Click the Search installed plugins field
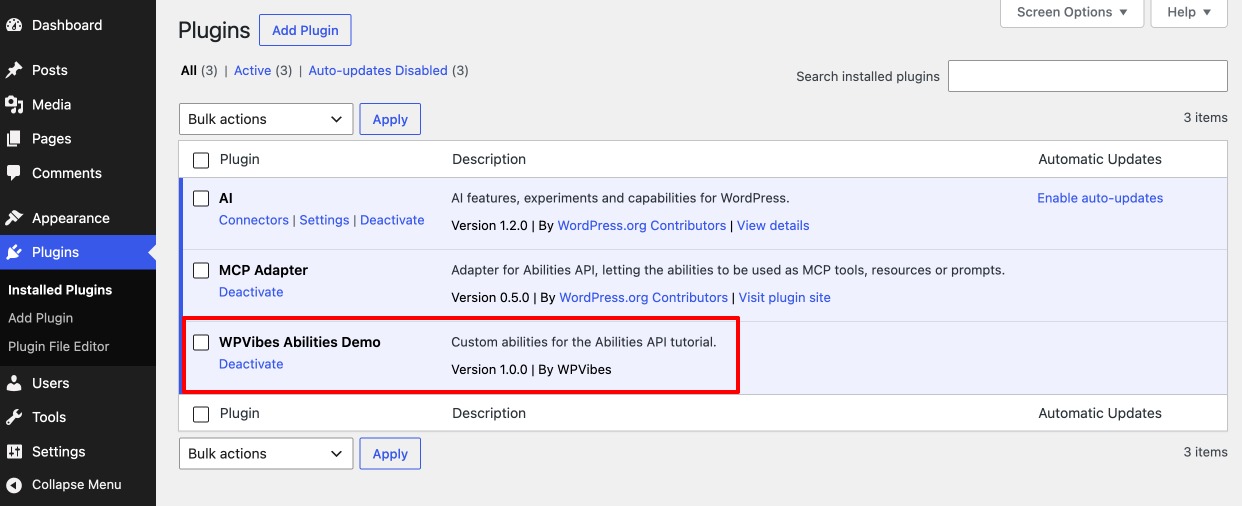The image size is (1242, 506). (1087, 76)
